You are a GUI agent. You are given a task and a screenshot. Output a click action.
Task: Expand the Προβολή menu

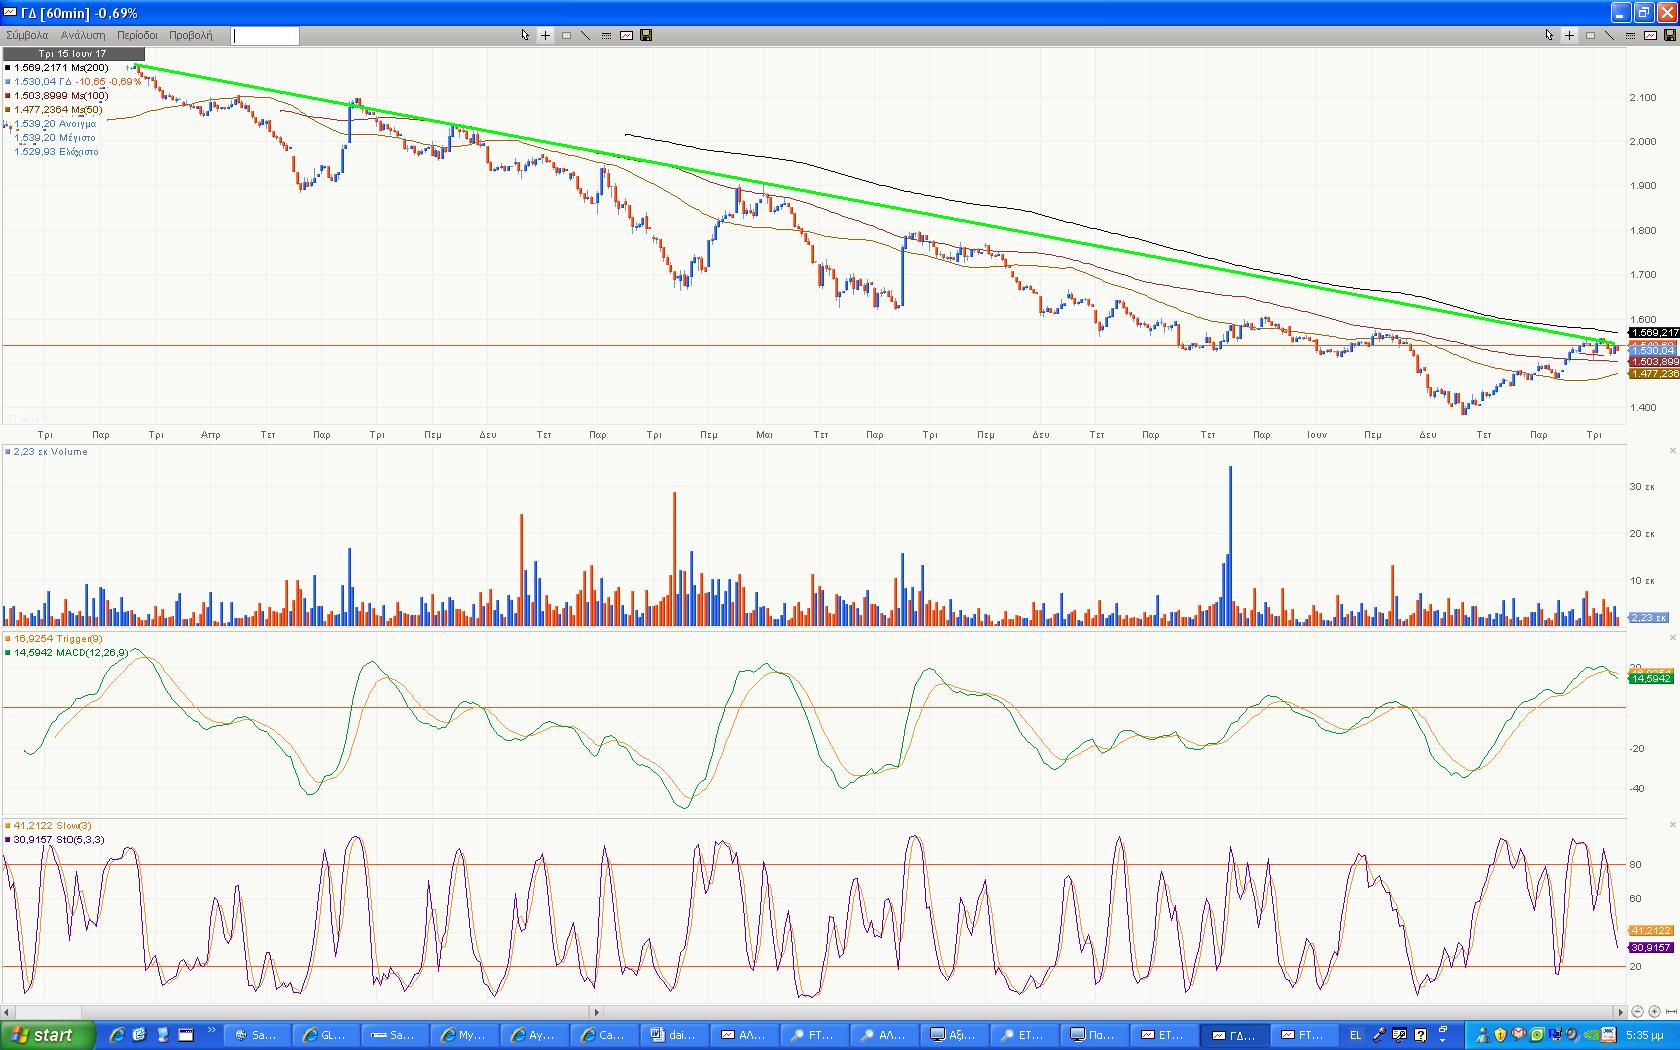point(190,35)
